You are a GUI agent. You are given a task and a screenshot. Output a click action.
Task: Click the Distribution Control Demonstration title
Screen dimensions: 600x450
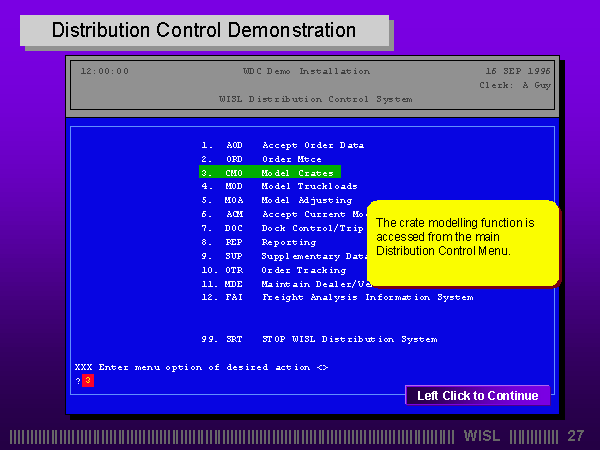(x=204, y=30)
